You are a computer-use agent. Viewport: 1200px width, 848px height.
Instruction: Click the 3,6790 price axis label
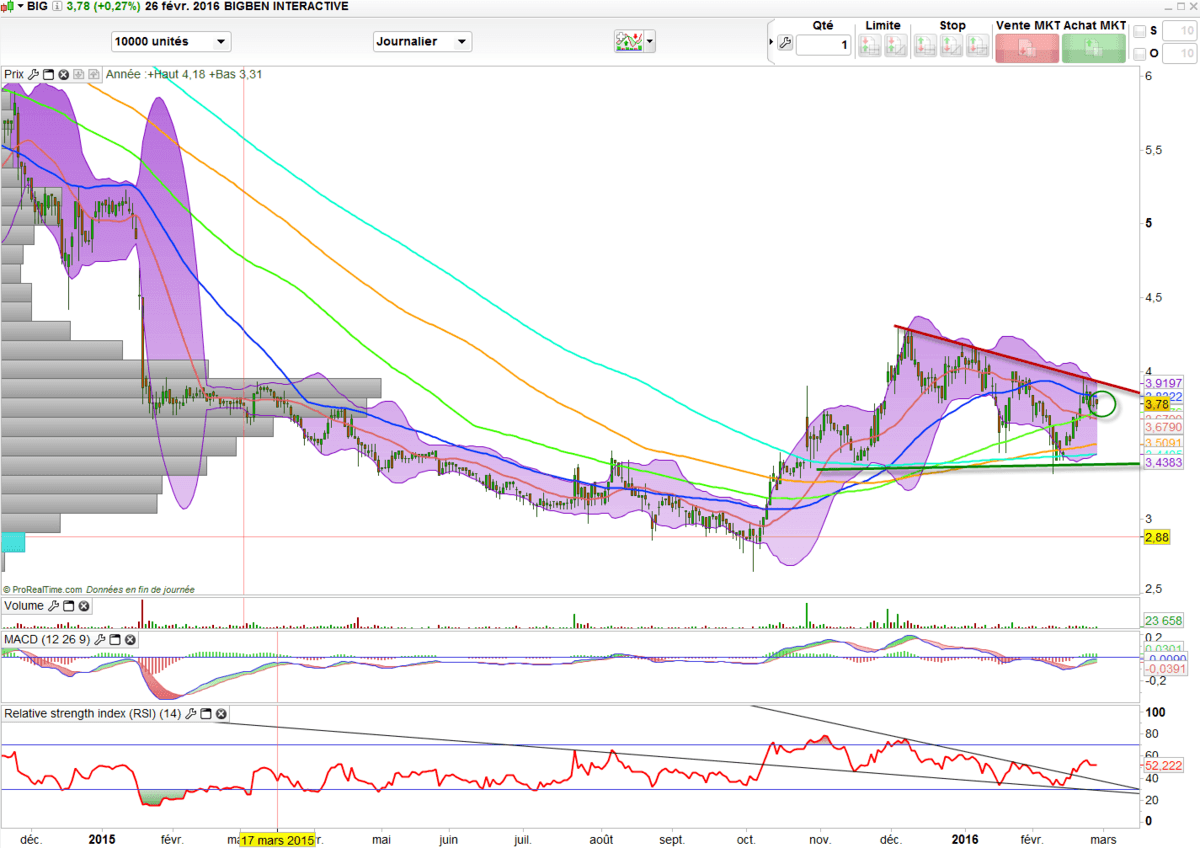(1164, 427)
